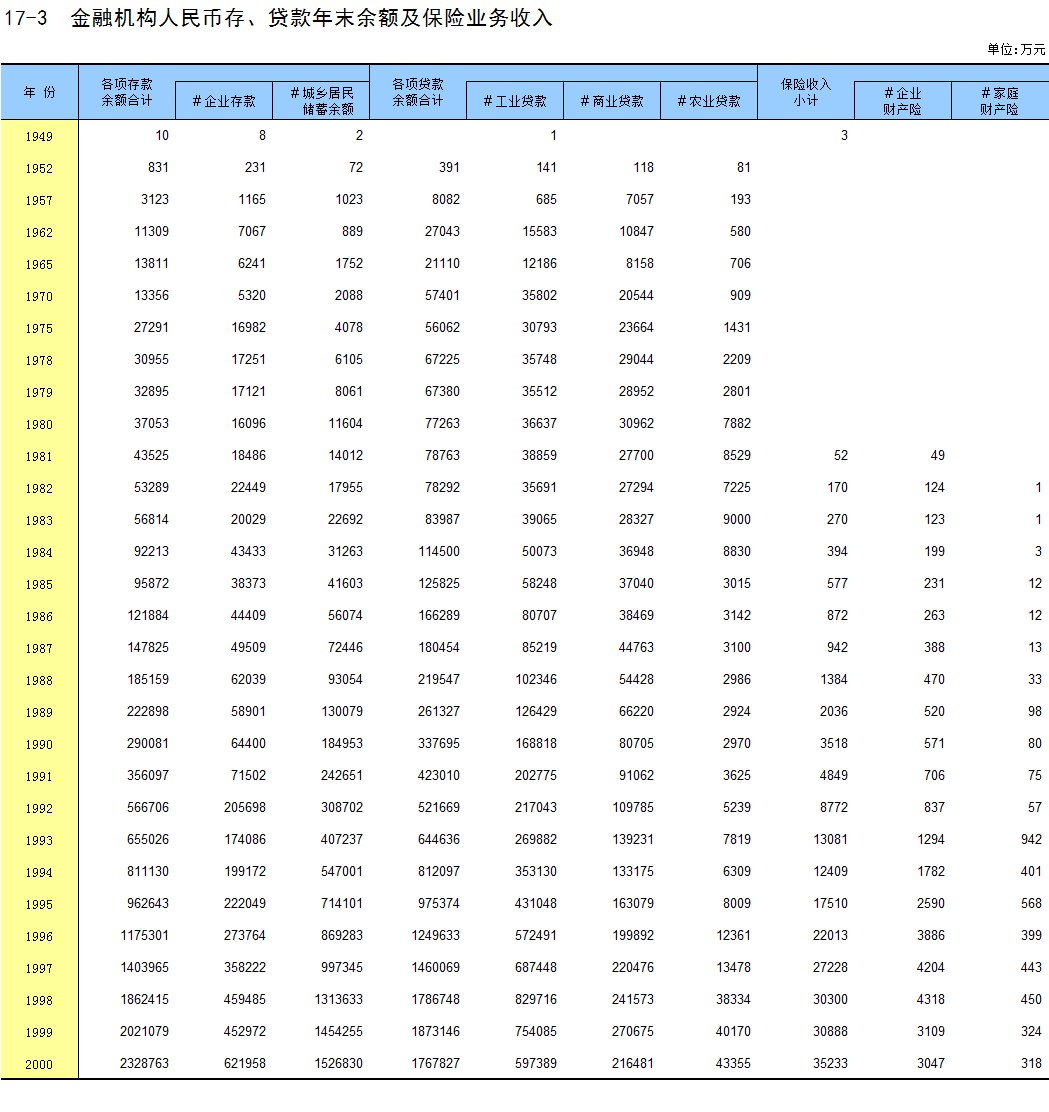This screenshot has width=1049, height=1112.
Task: Click the 1978 year row cell
Action: (39, 360)
